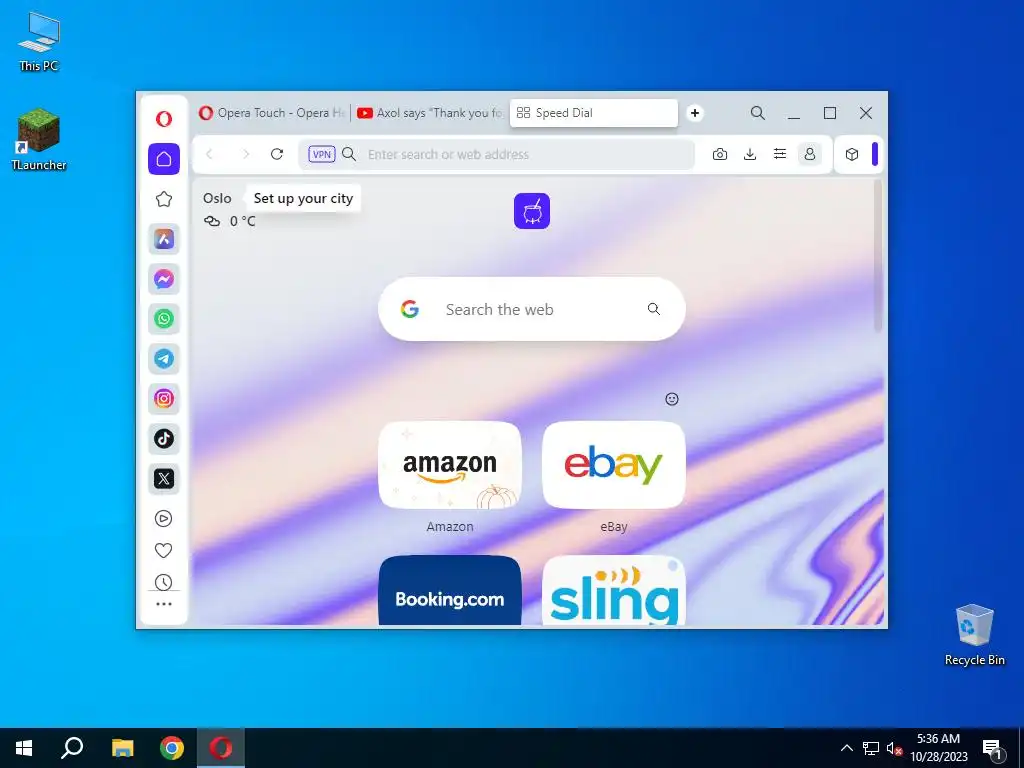Click the 0 °C weather reading
Screen dimensions: 1024x768
click(x=242, y=221)
